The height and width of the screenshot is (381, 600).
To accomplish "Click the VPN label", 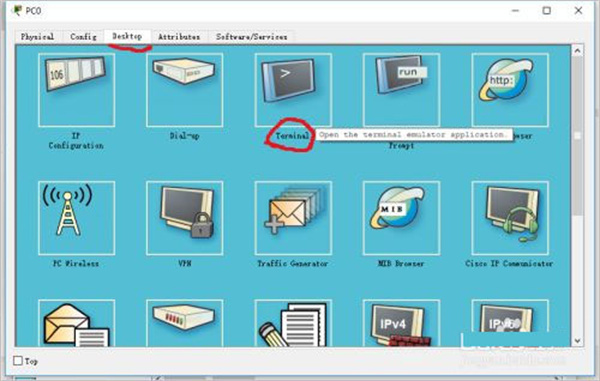I will [x=184, y=264].
